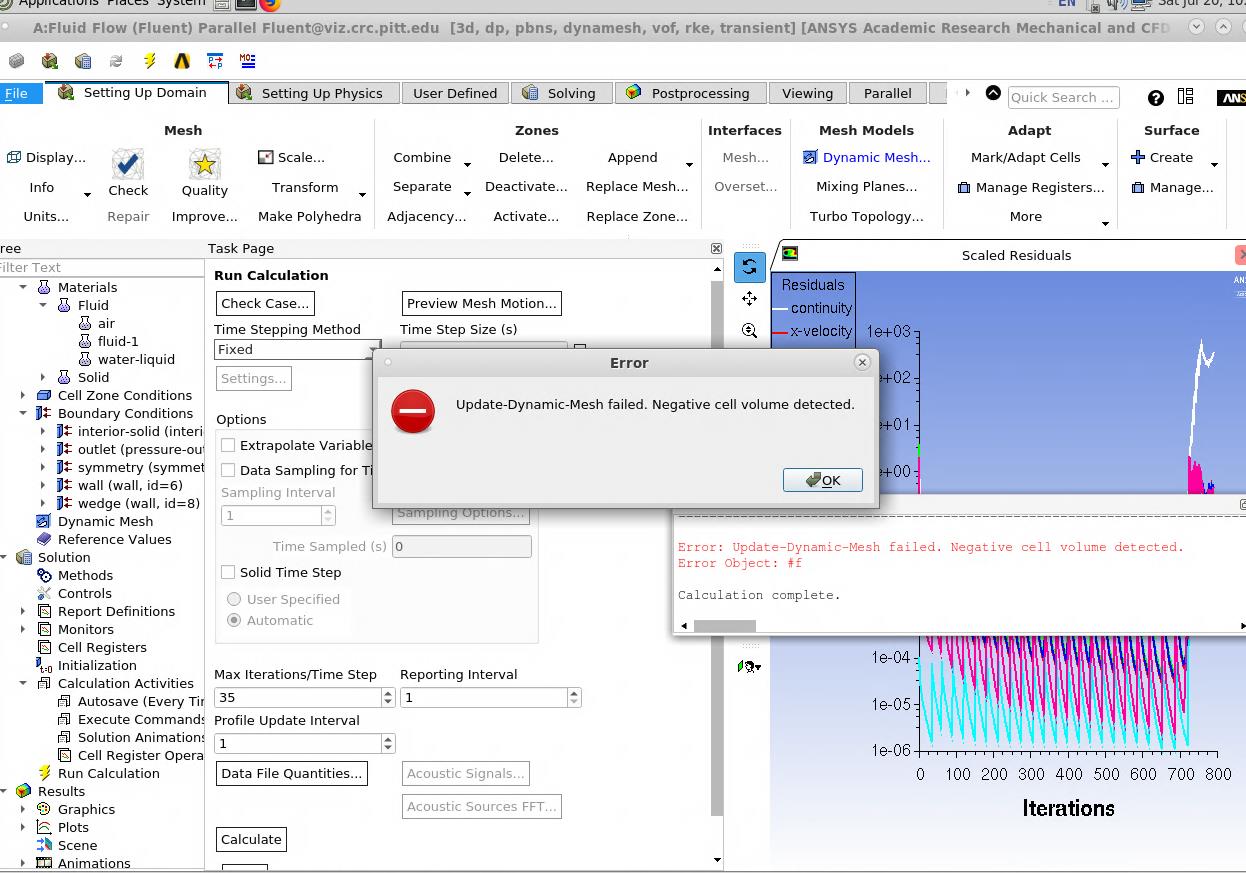Image resolution: width=1246 pixels, height=873 pixels.
Task: Click the blue rotate view icon
Action: point(749,267)
